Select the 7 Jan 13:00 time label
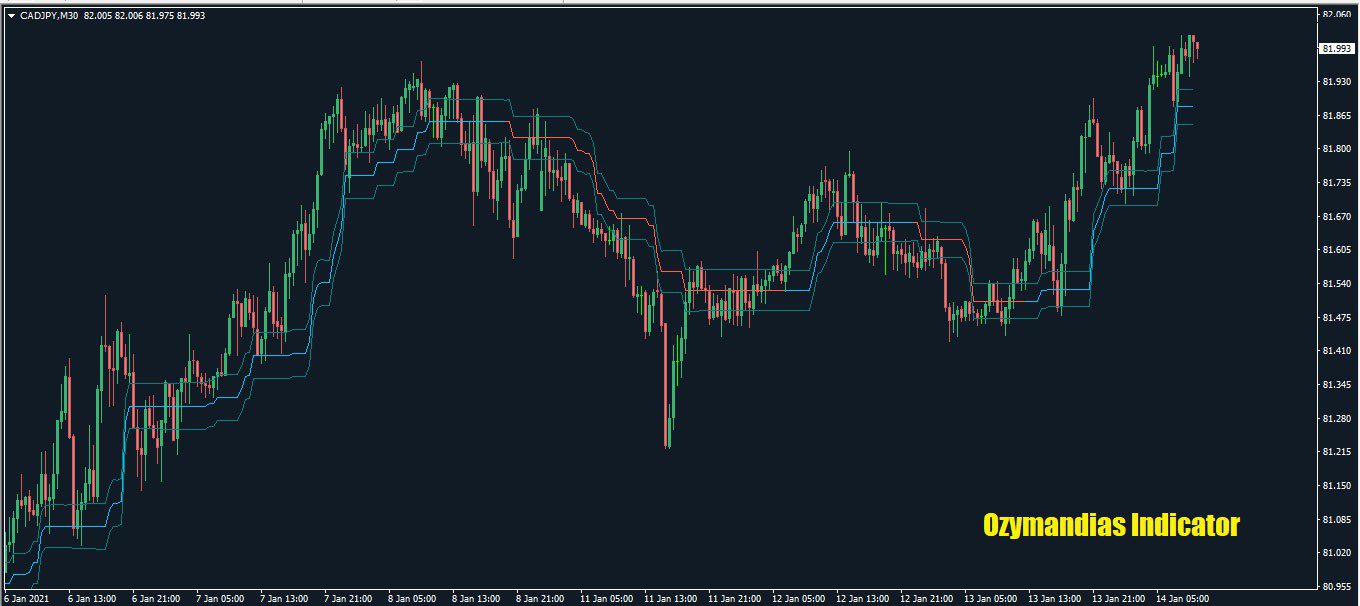The height and width of the screenshot is (606, 1360). 284,599
